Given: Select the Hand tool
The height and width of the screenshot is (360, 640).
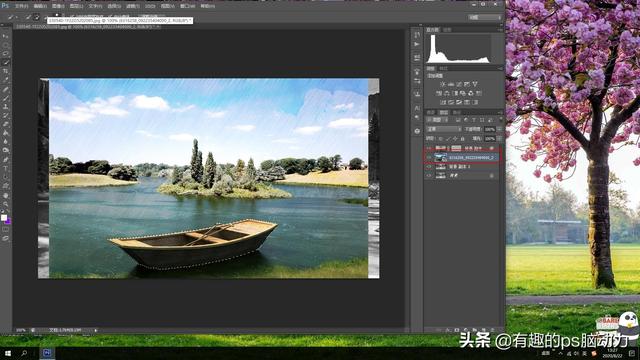Looking at the screenshot, I should (5, 195).
